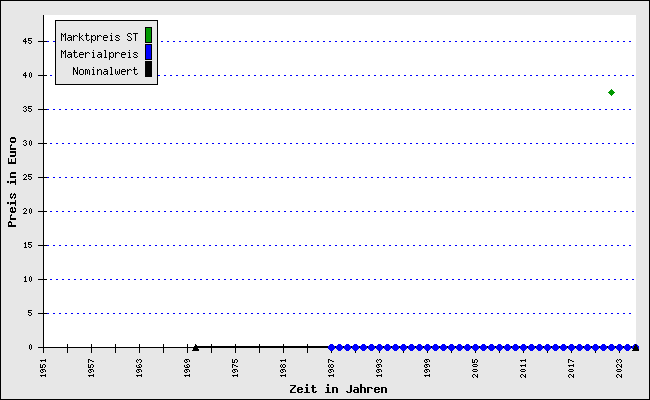This screenshot has height=400, width=650.
Task: Click the x-axis year label '1975'
Action: 235,368
